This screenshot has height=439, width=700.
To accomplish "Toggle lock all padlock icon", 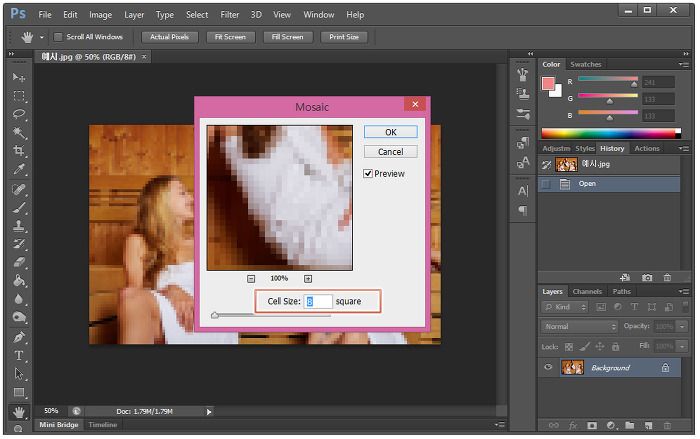I will click(x=616, y=347).
